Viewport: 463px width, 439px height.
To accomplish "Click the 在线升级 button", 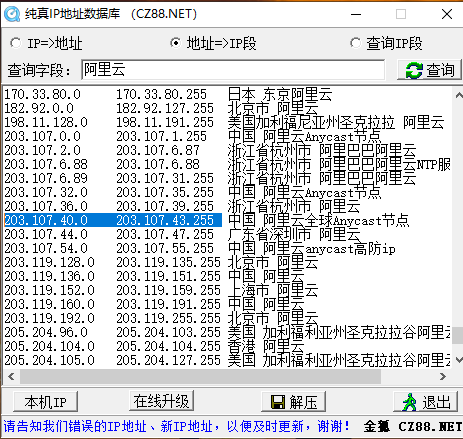I will 161,401.
